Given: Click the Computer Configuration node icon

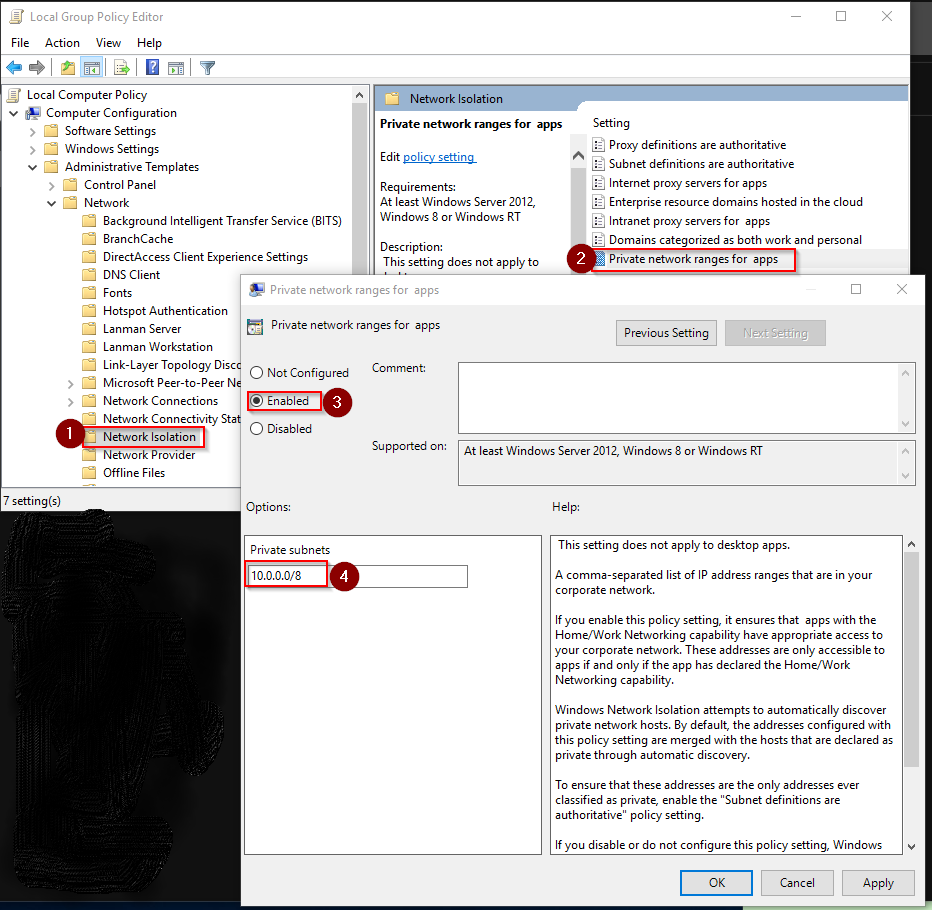Looking at the screenshot, I should [33, 113].
